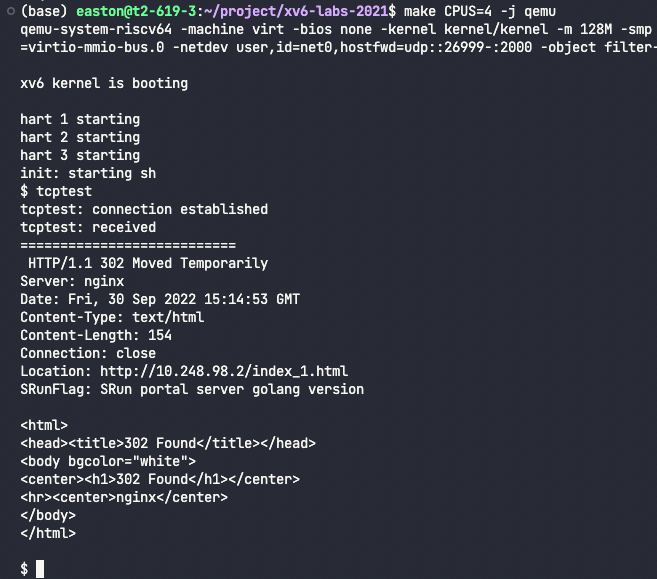Viewport: 657px width, 579px height.
Task: Click 'tcptest: connection established' output line
Action: pos(144,209)
